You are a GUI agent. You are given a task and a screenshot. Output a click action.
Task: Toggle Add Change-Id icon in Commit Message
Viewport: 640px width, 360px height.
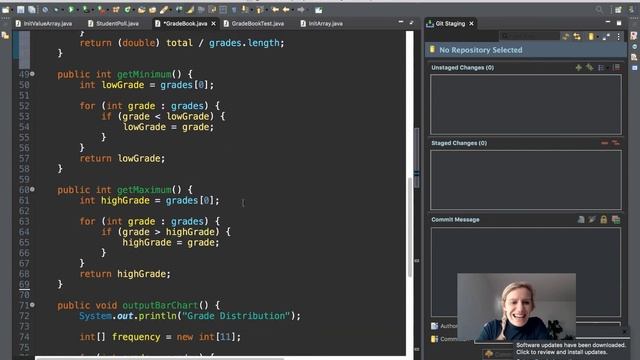click(x=616, y=220)
